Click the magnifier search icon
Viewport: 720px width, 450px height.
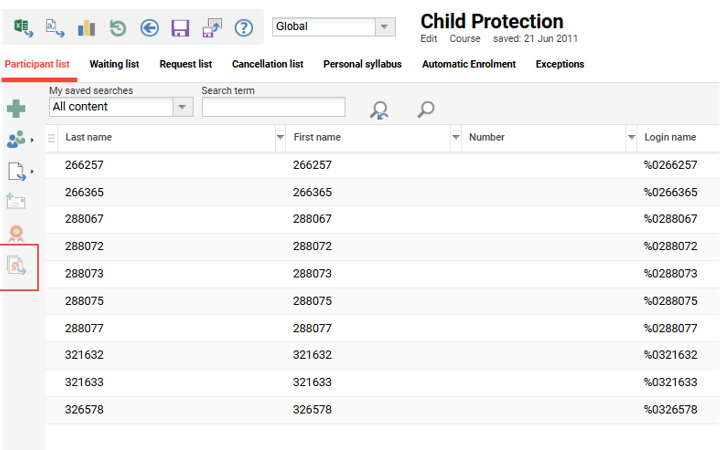click(x=426, y=109)
